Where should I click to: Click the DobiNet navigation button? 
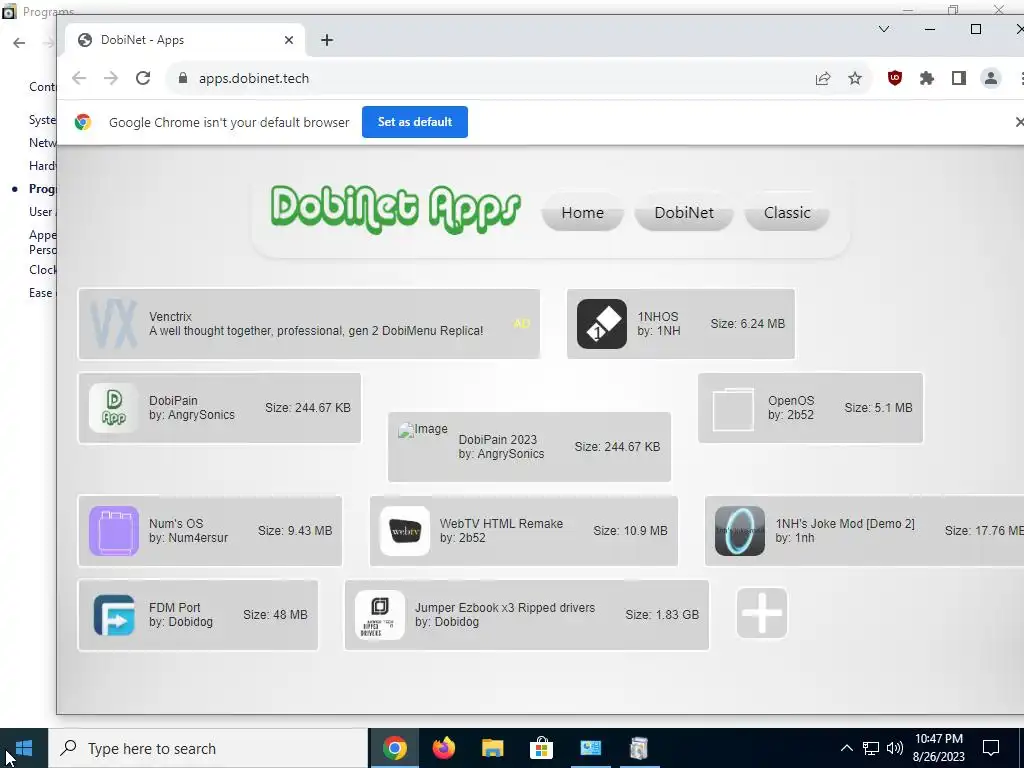pyautogui.click(x=684, y=213)
